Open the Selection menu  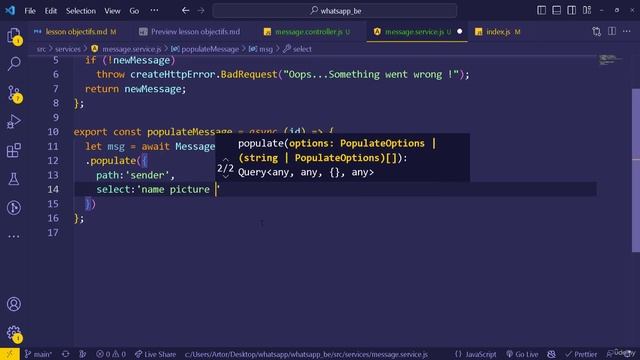81,11
